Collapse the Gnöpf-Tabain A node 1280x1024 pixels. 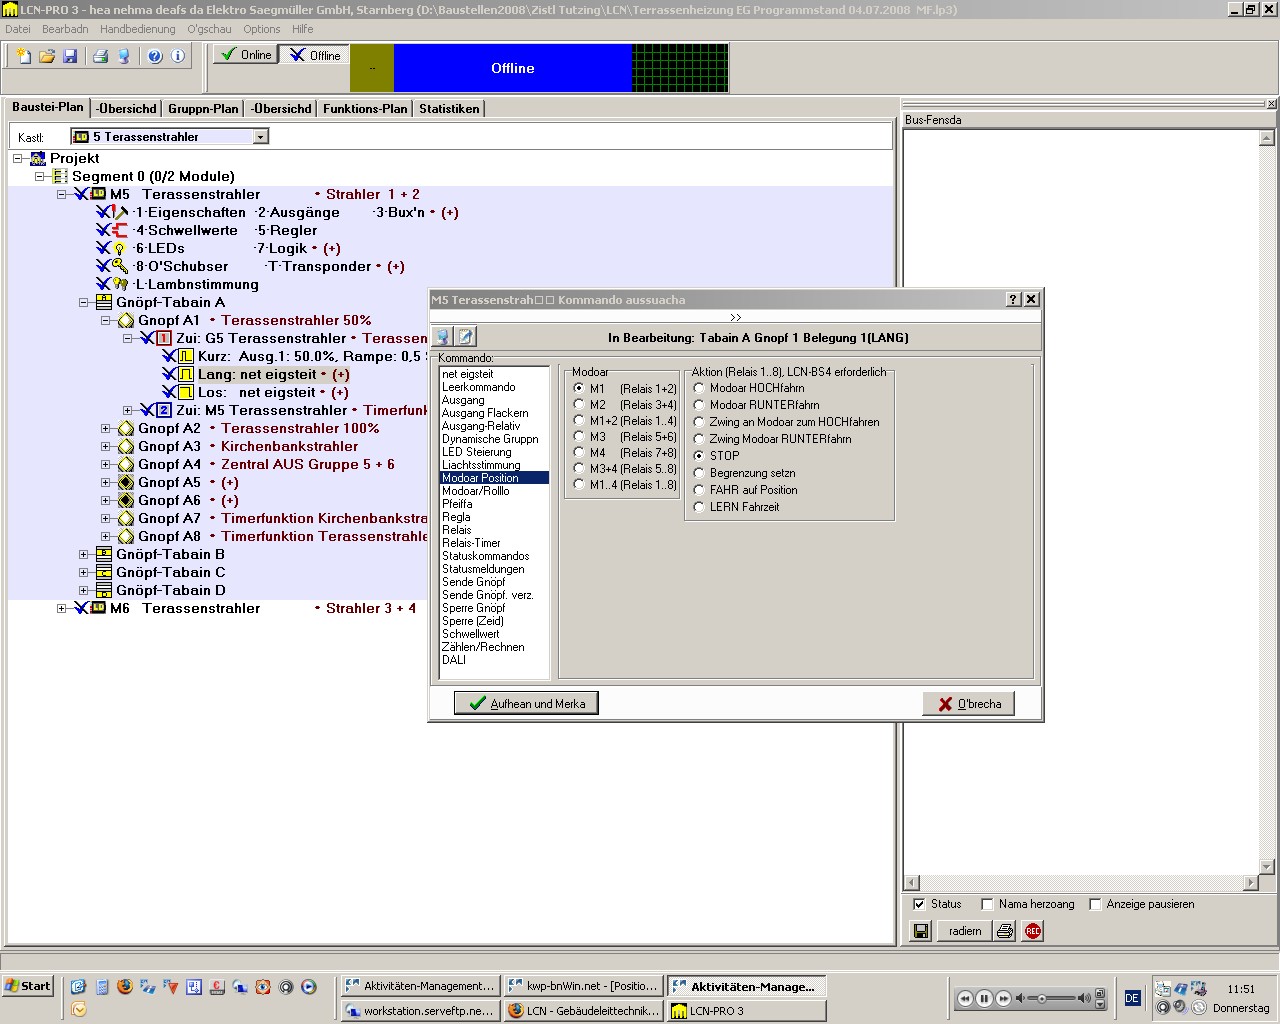[x=84, y=302]
